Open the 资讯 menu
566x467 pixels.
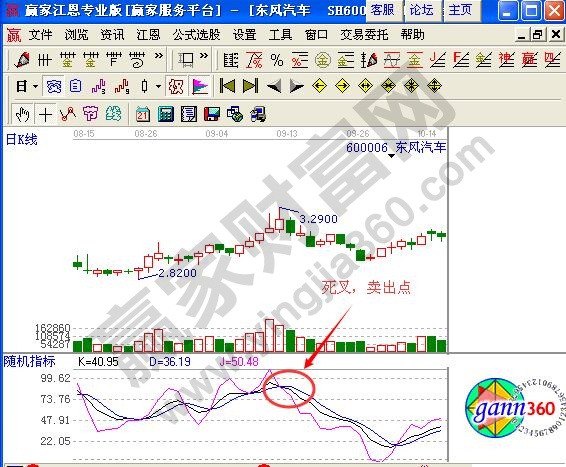[112, 35]
